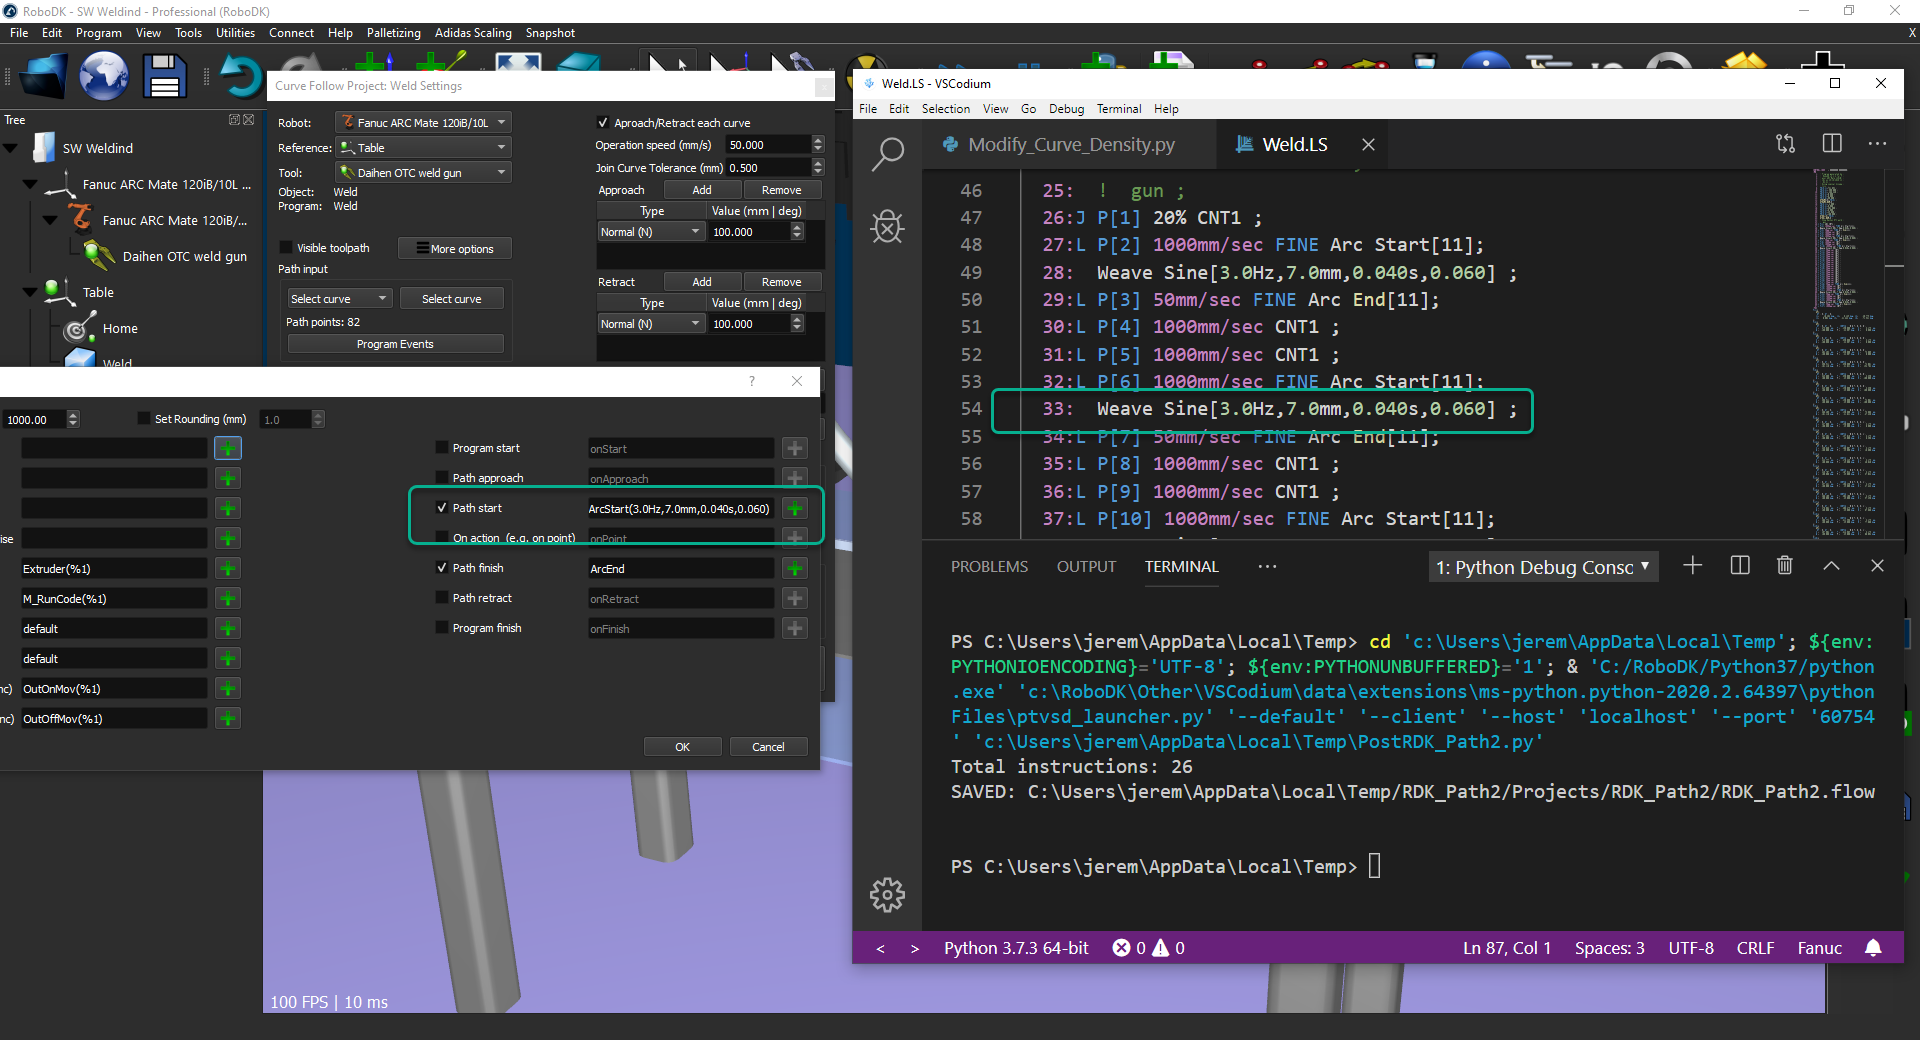Open the Palletizing menu

[x=393, y=33]
